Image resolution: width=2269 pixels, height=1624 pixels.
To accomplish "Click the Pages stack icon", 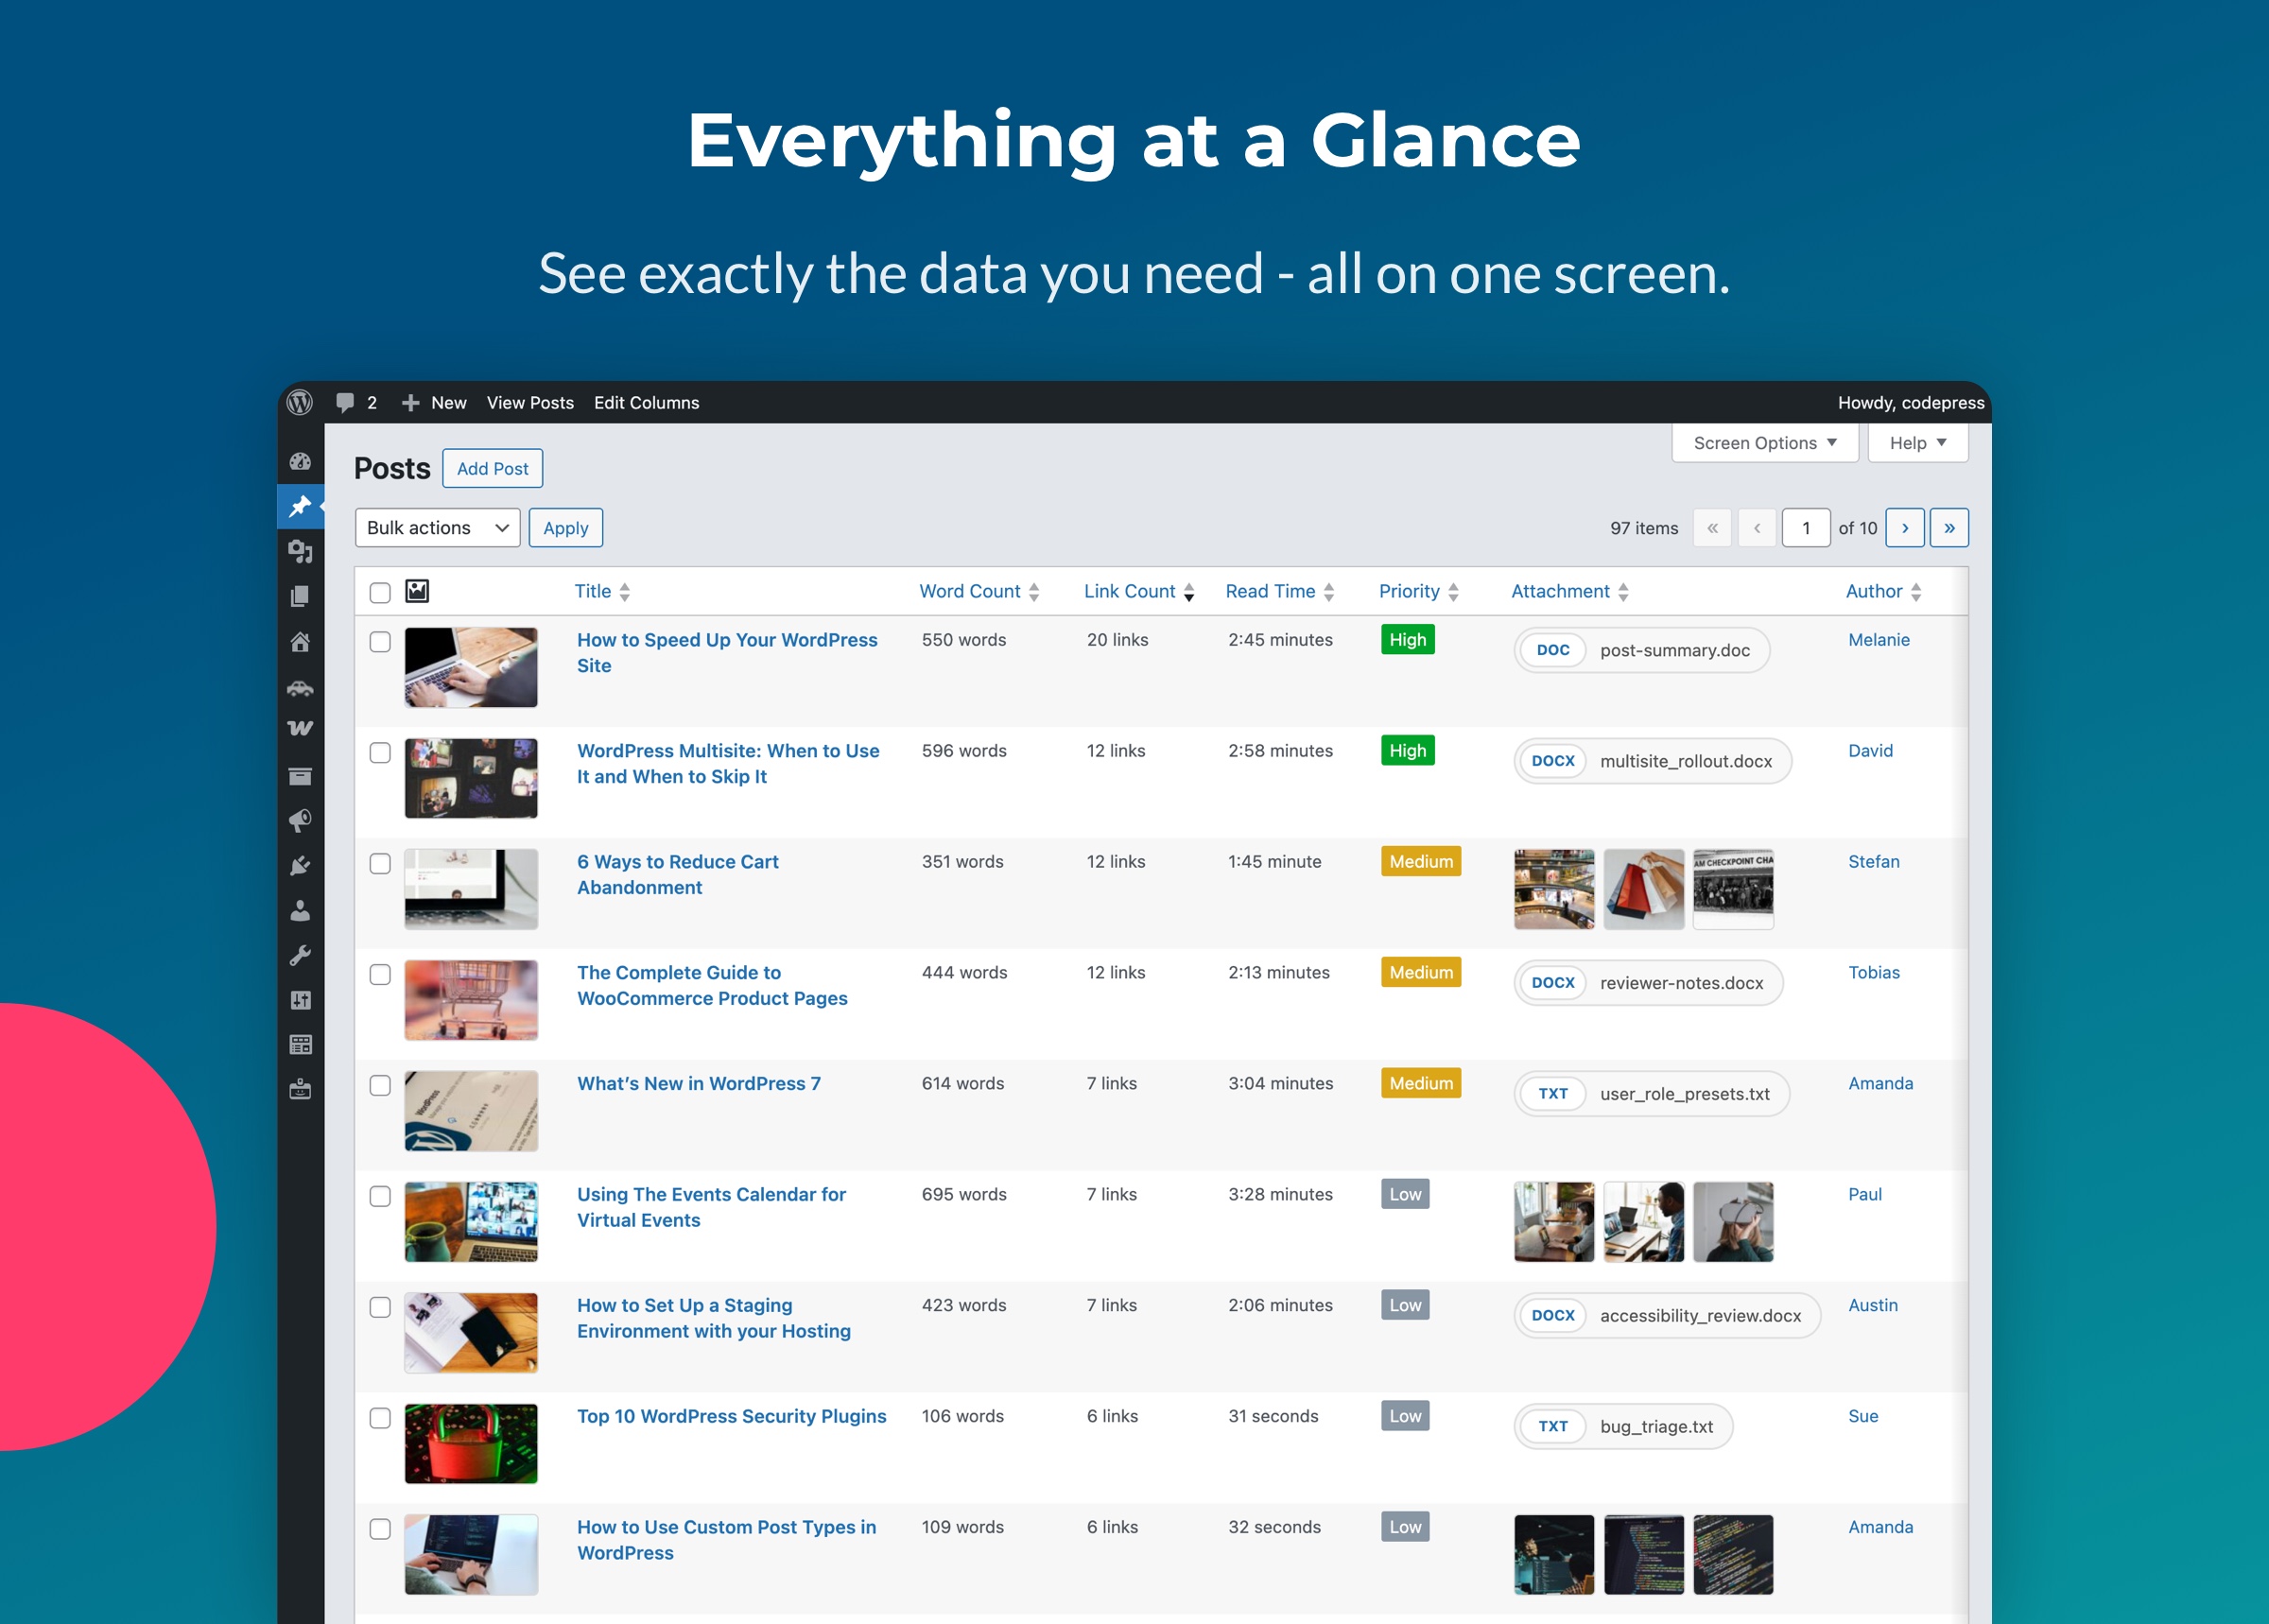I will click(x=300, y=595).
